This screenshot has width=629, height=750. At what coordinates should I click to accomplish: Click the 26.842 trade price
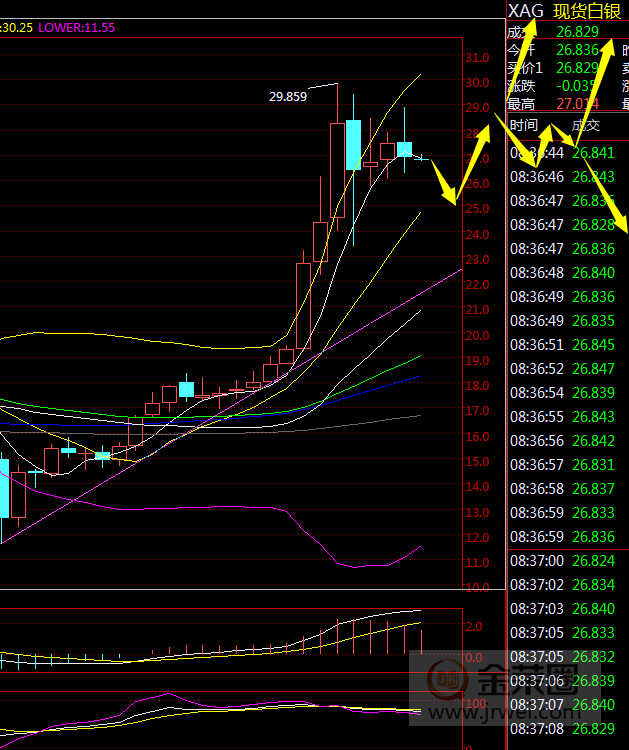[x=593, y=441]
